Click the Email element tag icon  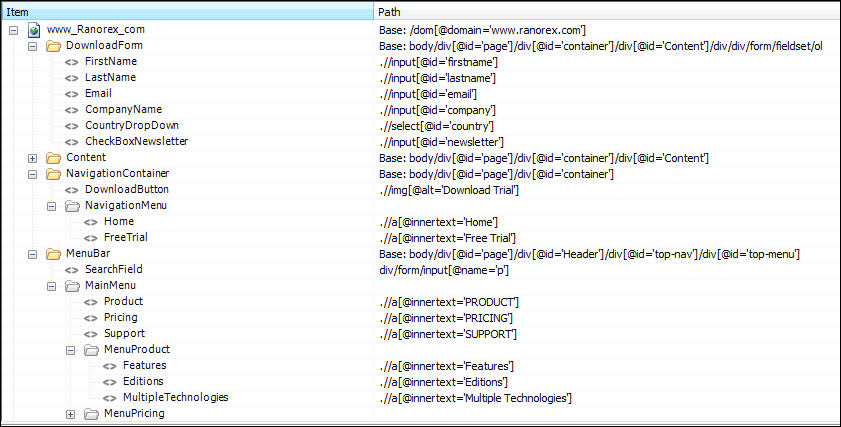click(71, 94)
